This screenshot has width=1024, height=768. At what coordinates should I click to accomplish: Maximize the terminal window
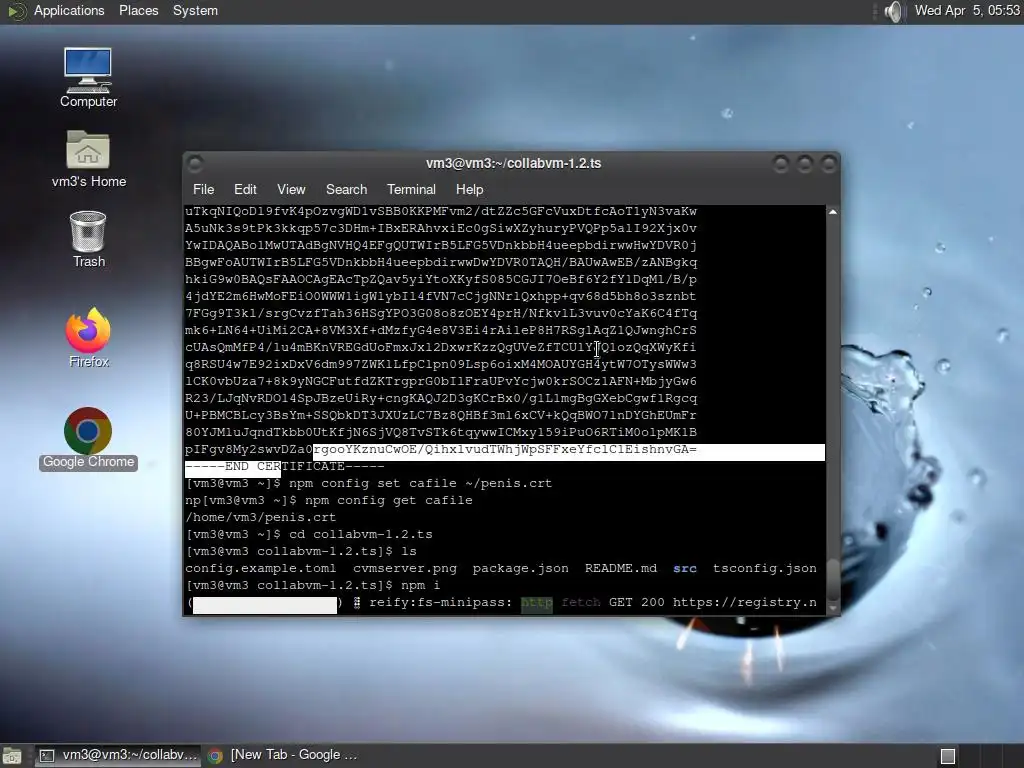tap(805, 163)
